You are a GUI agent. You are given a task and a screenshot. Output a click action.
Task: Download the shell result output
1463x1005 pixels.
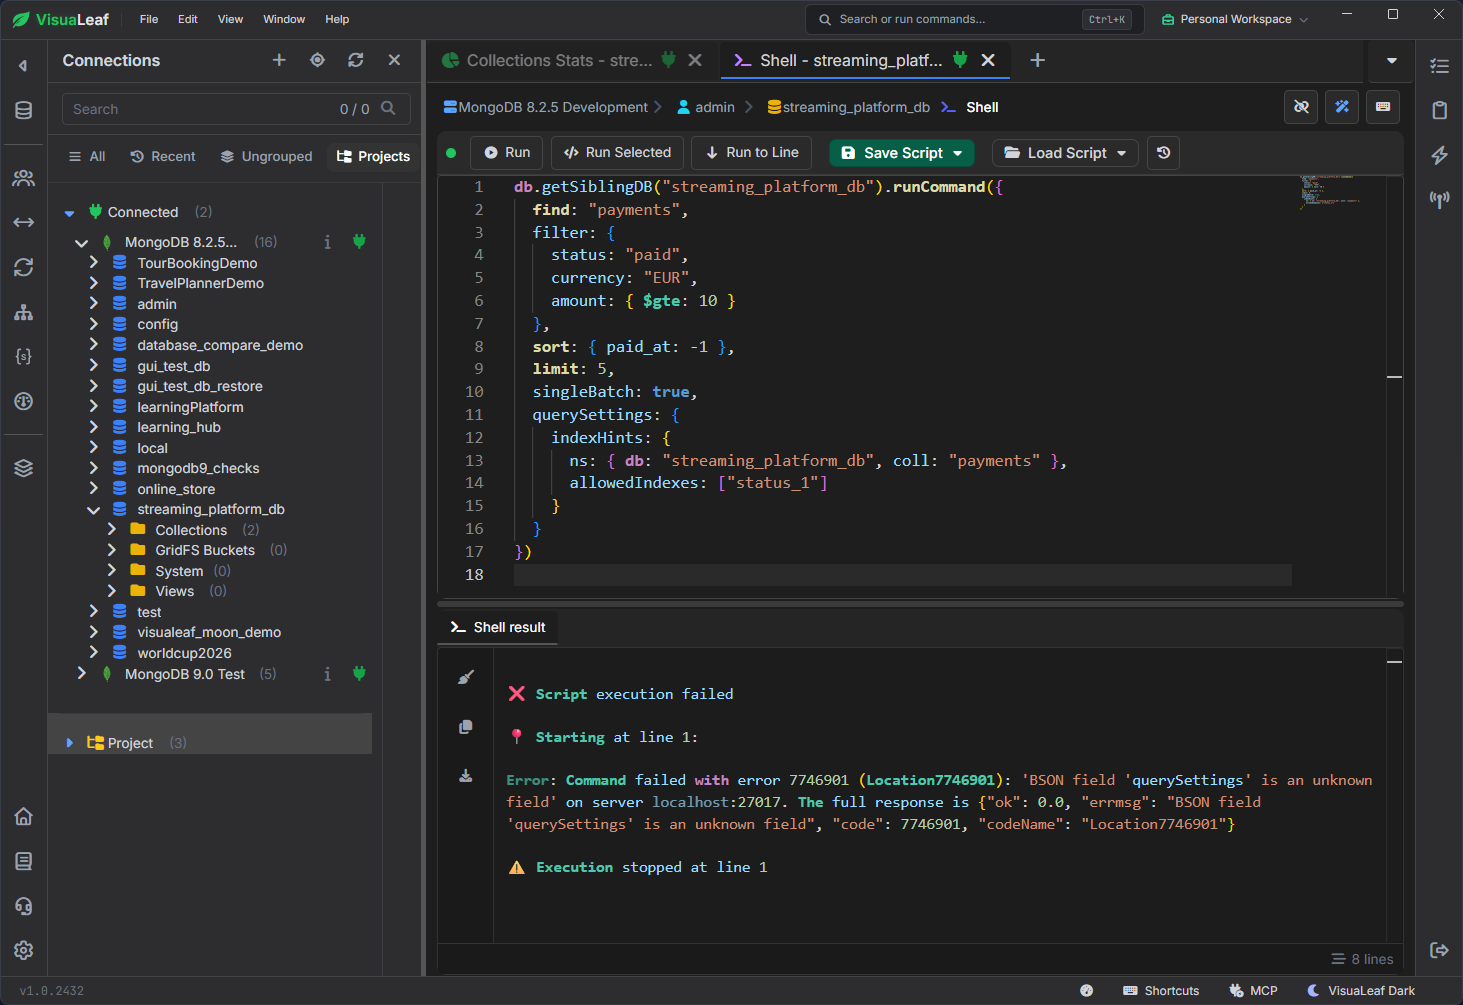click(x=466, y=775)
